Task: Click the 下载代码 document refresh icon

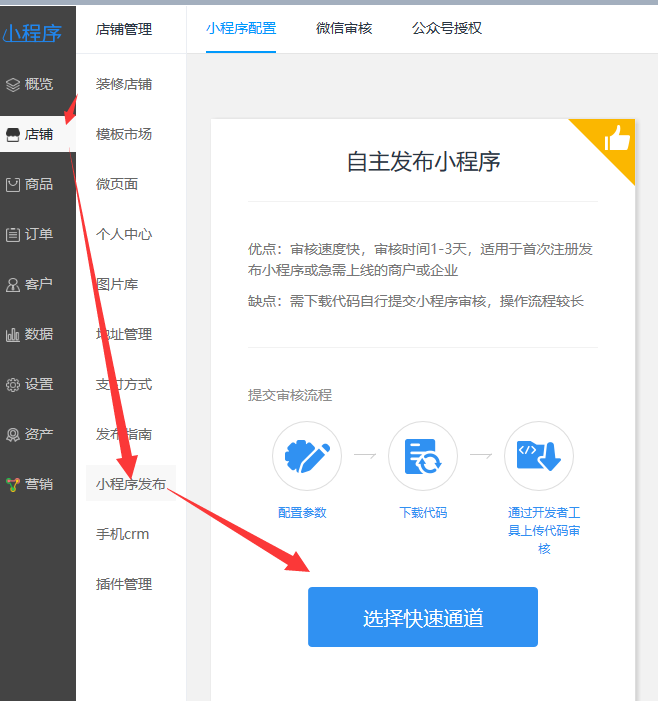Action: pyautogui.click(x=423, y=456)
